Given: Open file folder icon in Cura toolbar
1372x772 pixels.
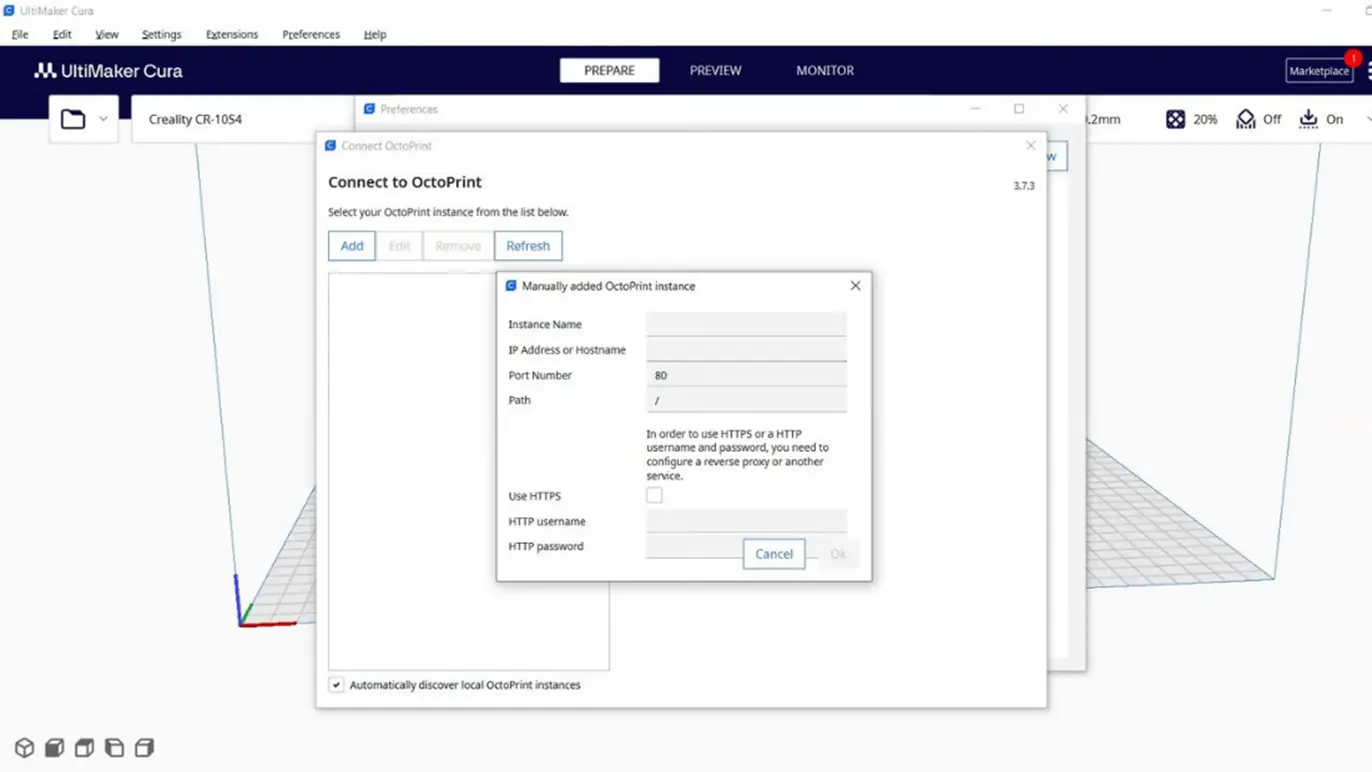Looking at the screenshot, I should (x=73, y=119).
